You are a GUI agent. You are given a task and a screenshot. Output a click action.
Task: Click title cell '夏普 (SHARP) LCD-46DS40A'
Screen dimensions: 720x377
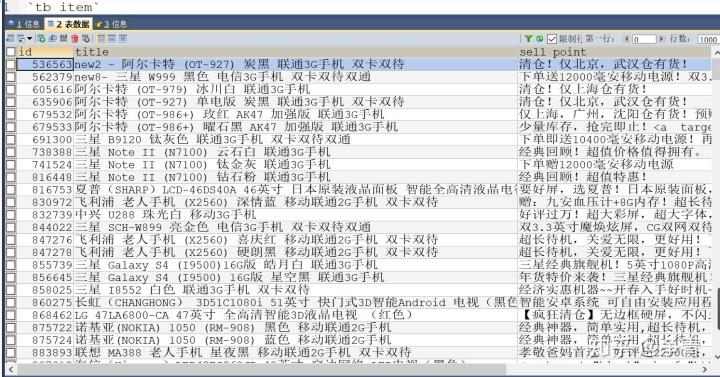pyautogui.click(x=296, y=190)
